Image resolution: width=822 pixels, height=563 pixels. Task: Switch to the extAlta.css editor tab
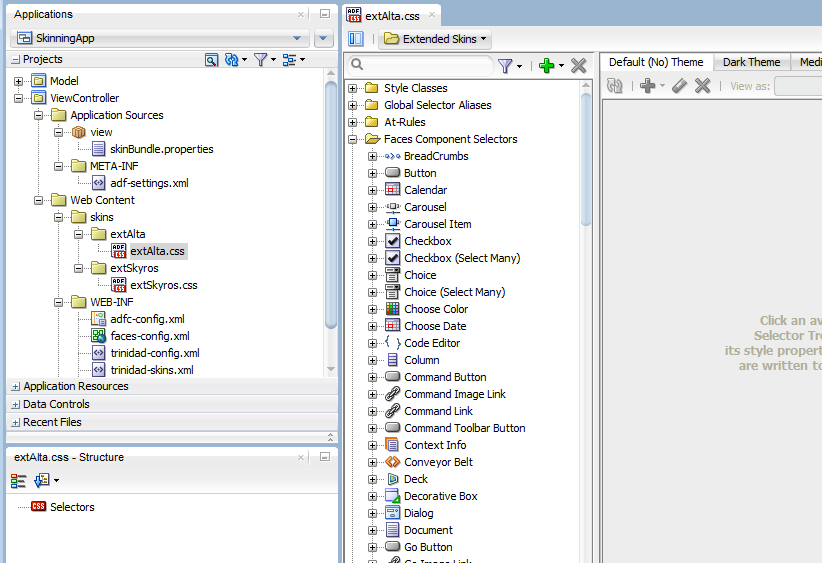(392, 16)
